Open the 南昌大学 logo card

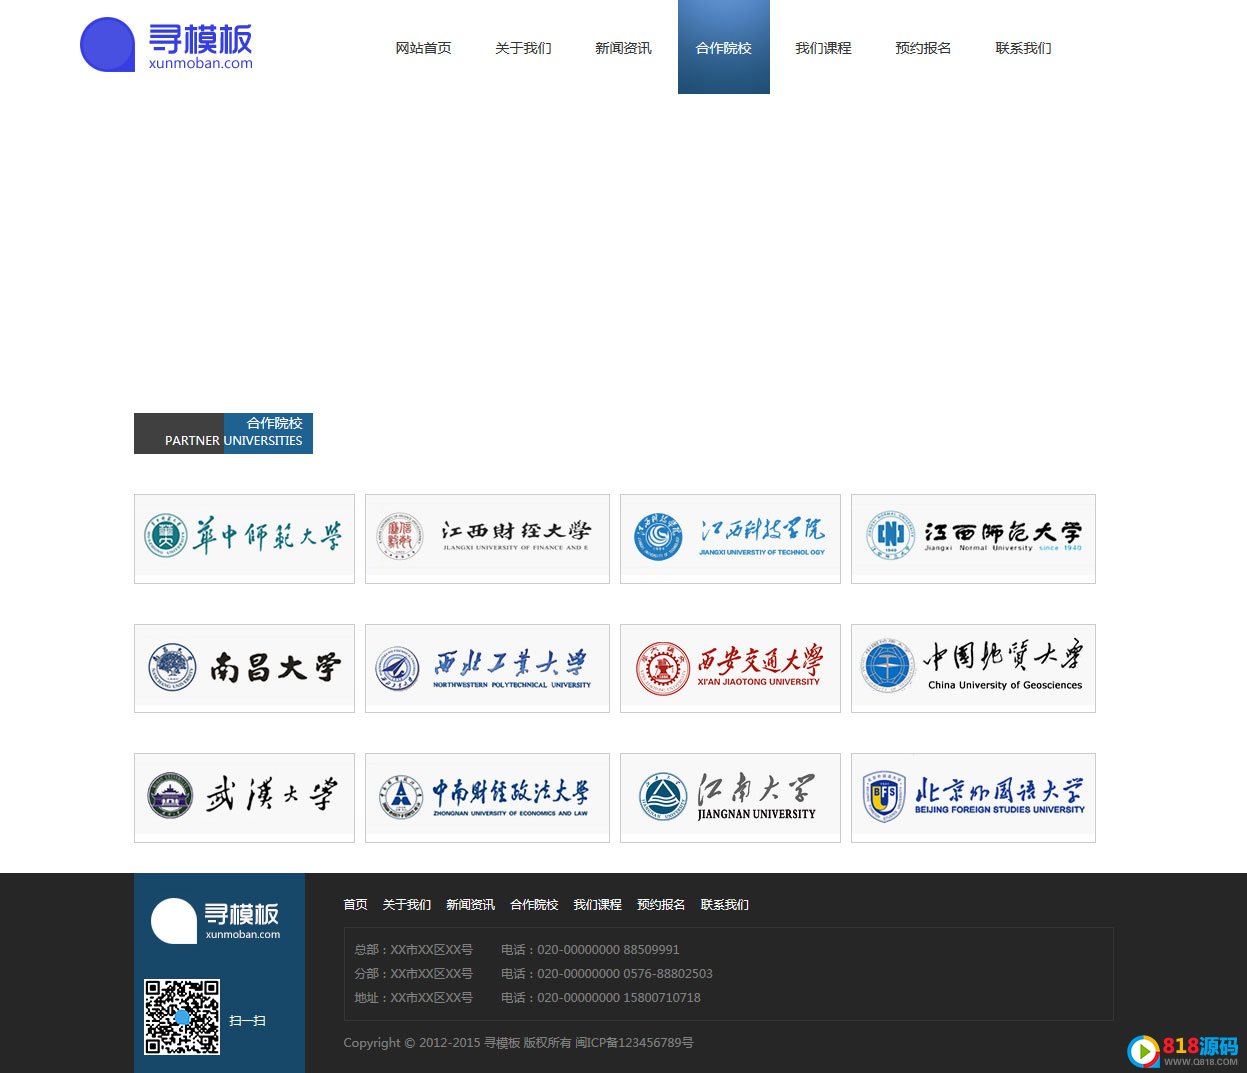coord(244,668)
